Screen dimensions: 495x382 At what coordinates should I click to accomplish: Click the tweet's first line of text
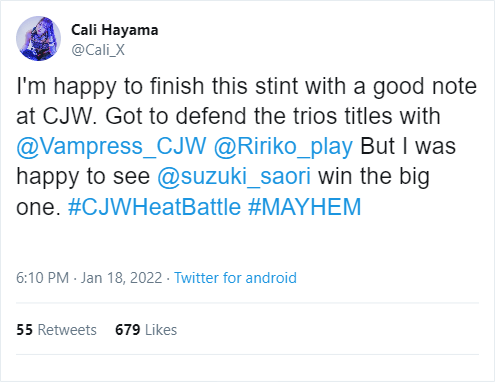[247, 87]
